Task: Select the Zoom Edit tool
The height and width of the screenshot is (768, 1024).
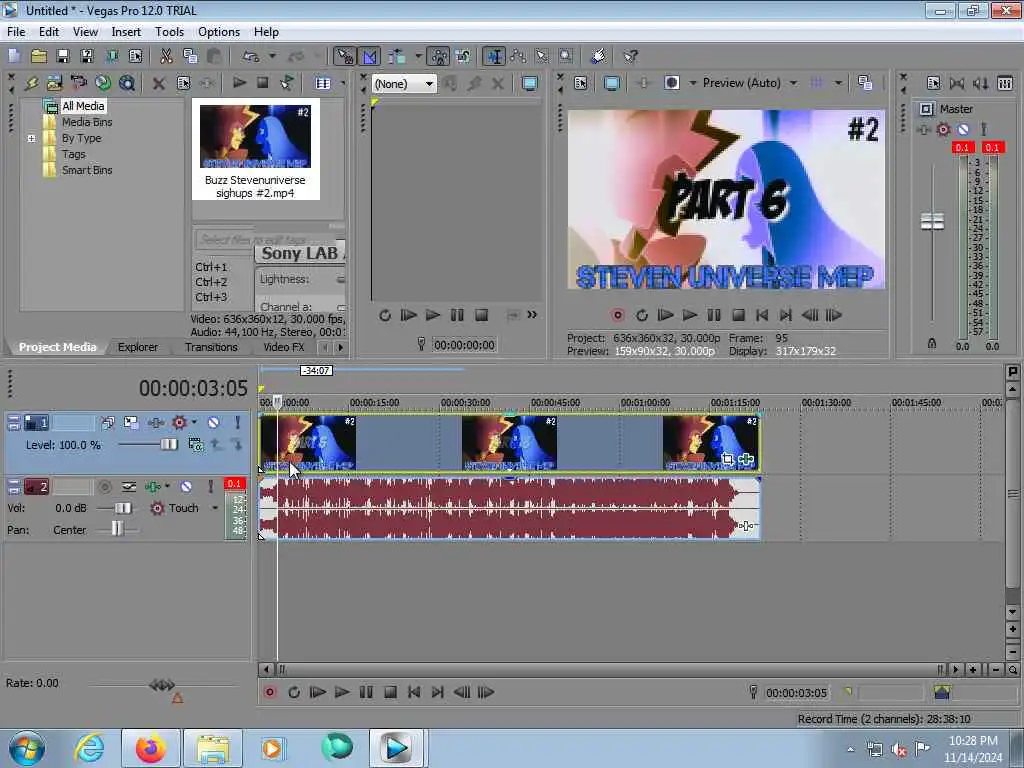Action: pos(566,56)
